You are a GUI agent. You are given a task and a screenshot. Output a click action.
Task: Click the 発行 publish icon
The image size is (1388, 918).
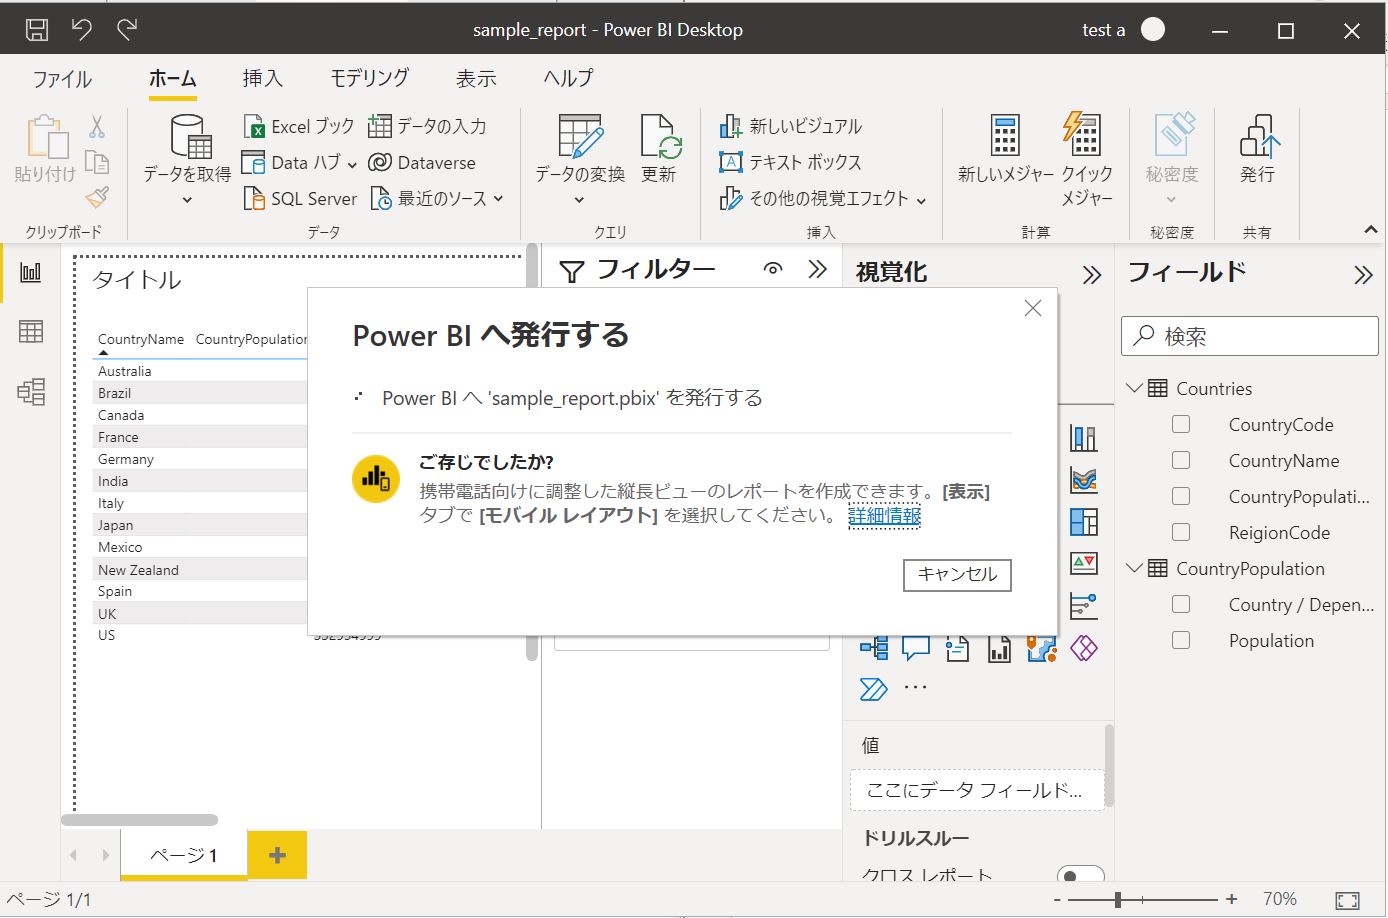[x=1259, y=136]
